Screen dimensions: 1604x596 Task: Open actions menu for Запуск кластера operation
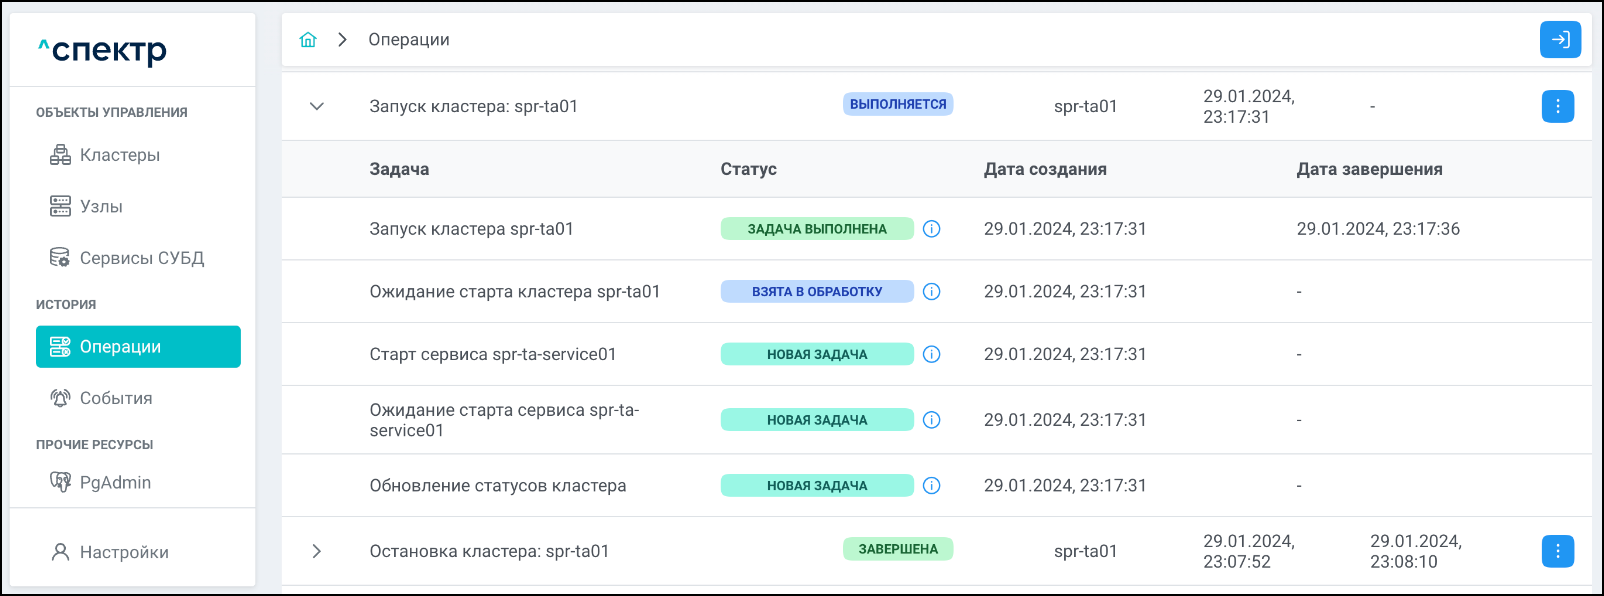click(x=1557, y=106)
